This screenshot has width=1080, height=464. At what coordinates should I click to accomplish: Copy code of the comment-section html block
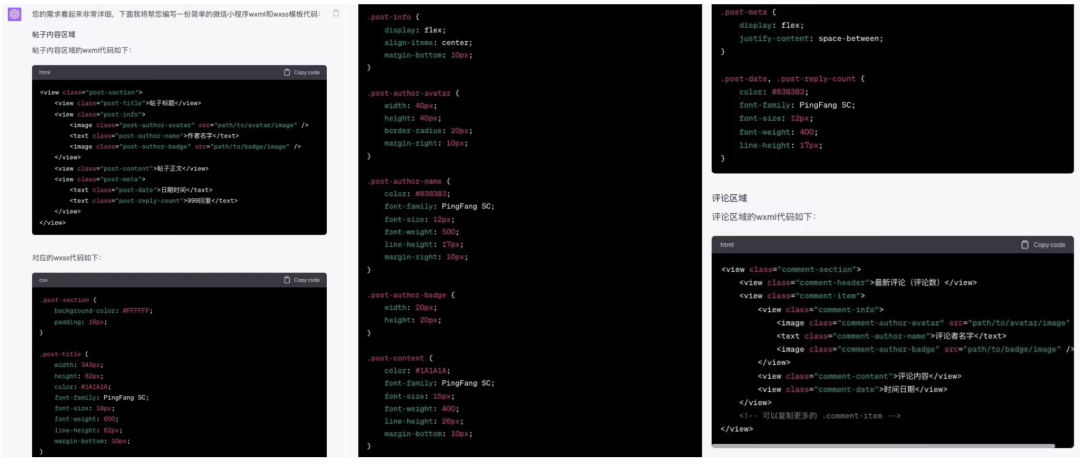click(x=1043, y=244)
